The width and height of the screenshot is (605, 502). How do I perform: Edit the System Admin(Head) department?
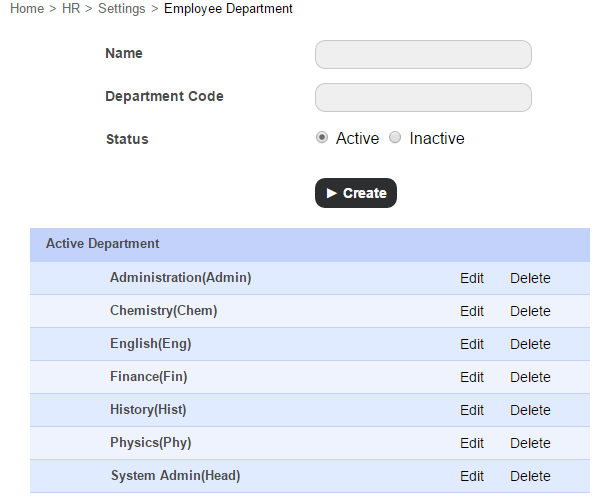point(472,476)
